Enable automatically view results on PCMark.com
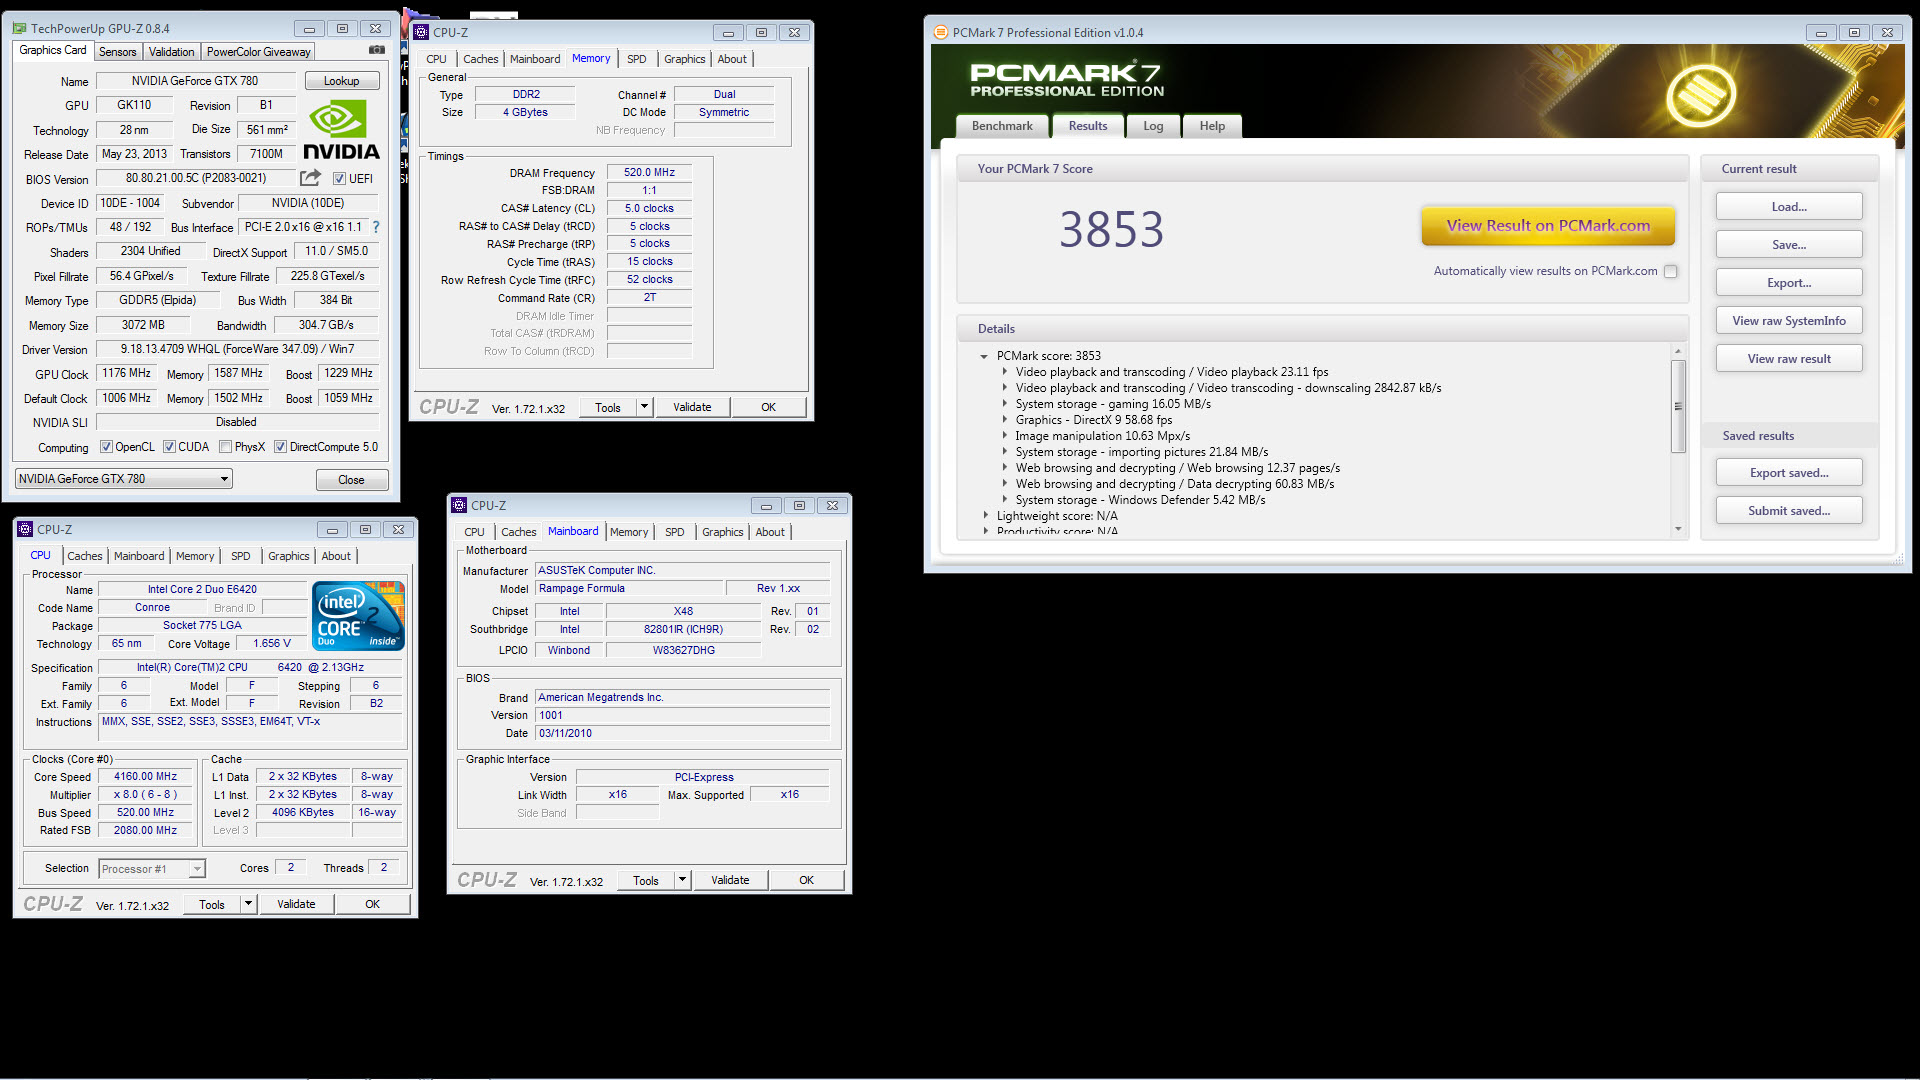 click(x=1670, y=271)
